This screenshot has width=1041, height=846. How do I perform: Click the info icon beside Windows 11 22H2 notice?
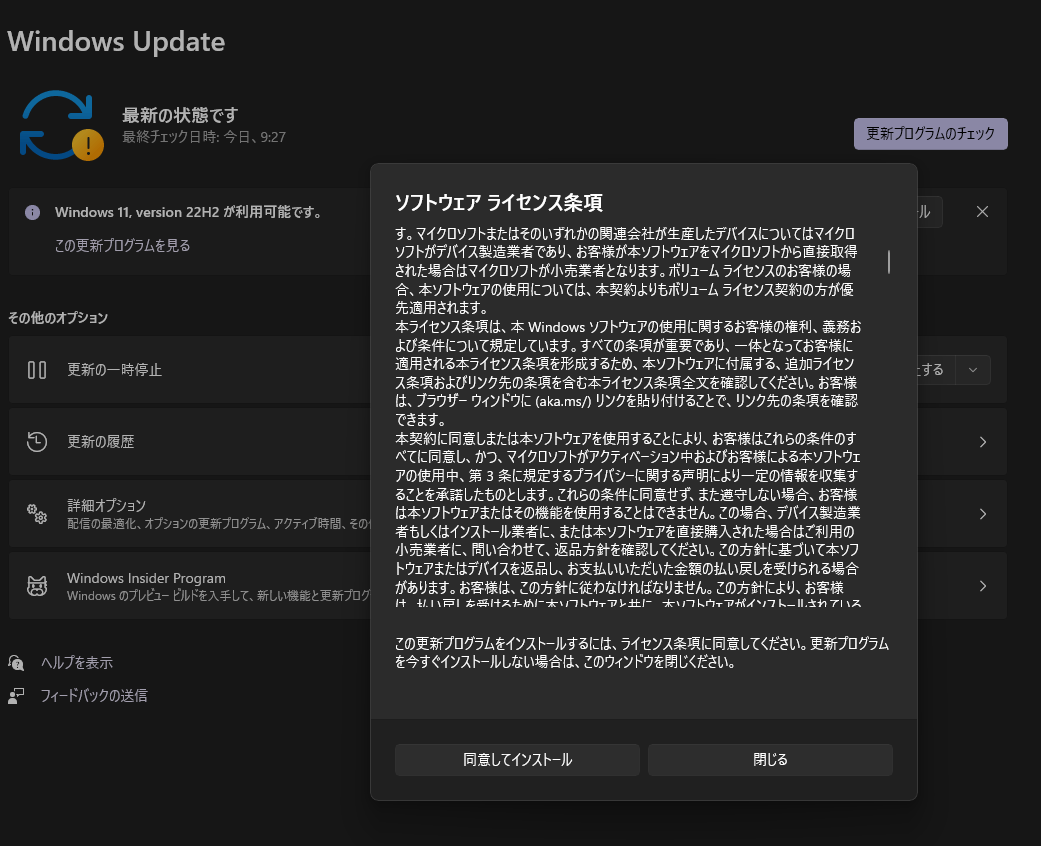(33, 212)
